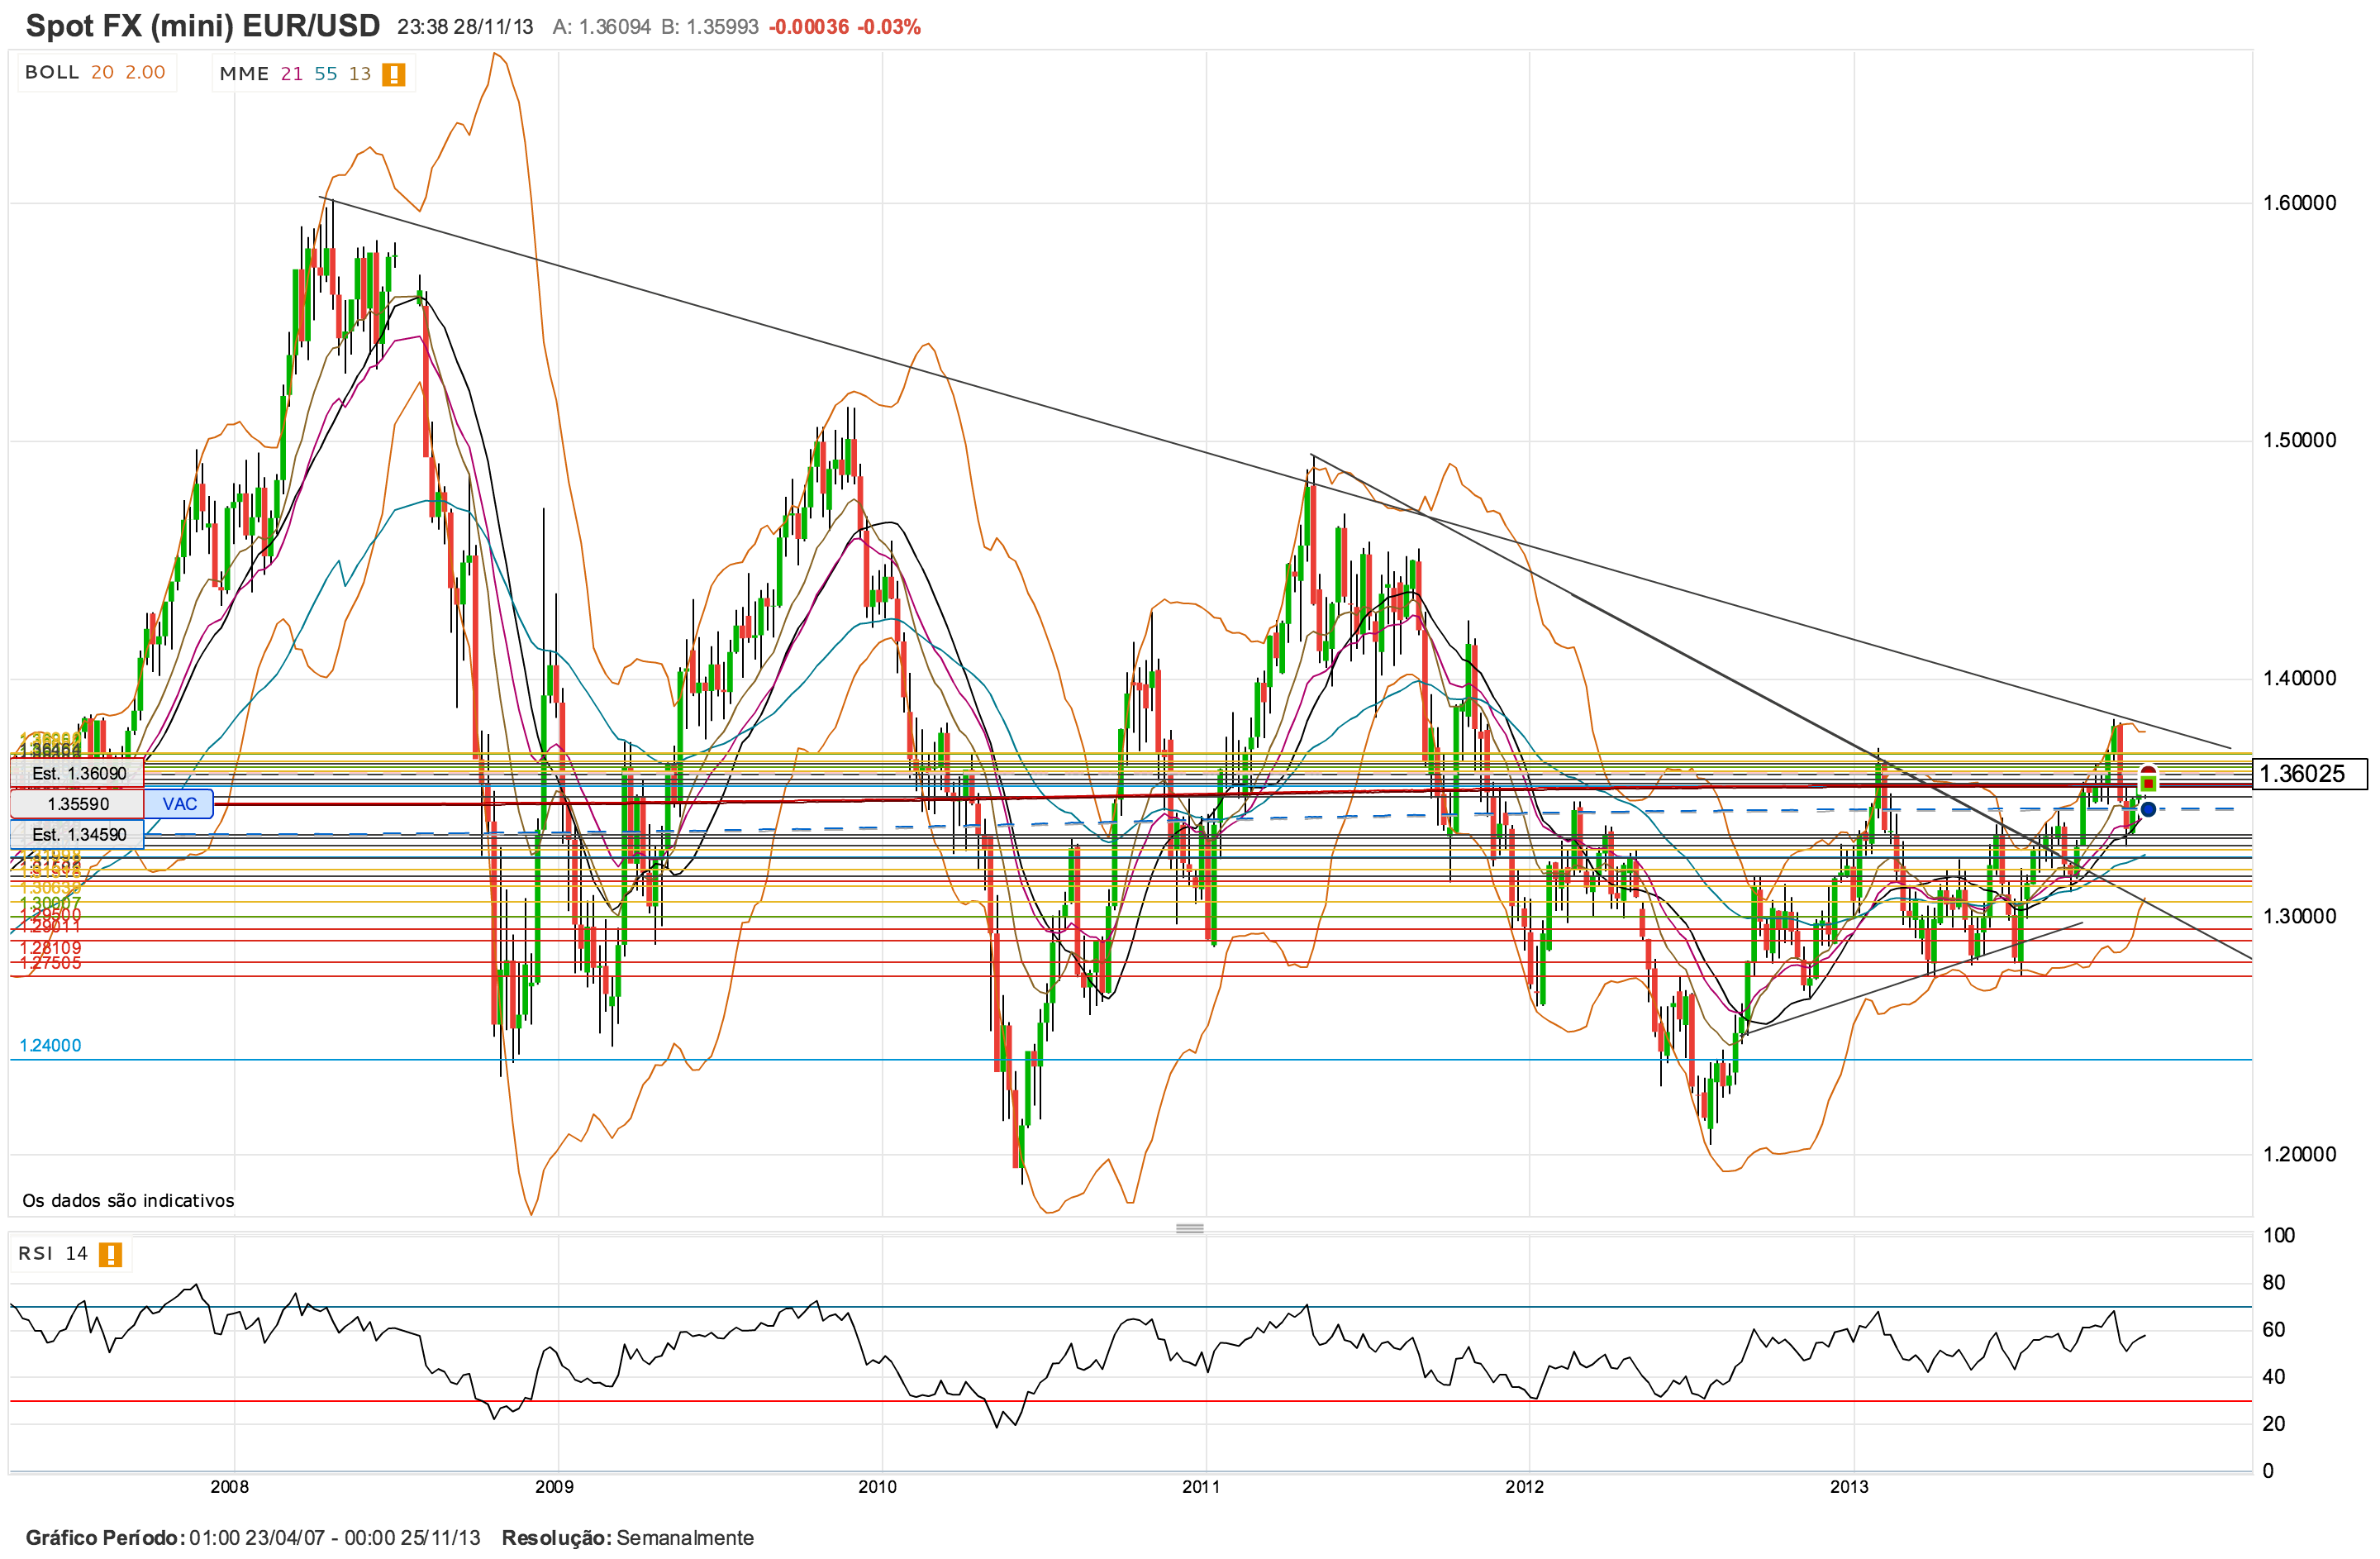Open the MME 21 55 13 indicator label
The height and width of the screenshot is (1559, 2380).
click(295, 74)
